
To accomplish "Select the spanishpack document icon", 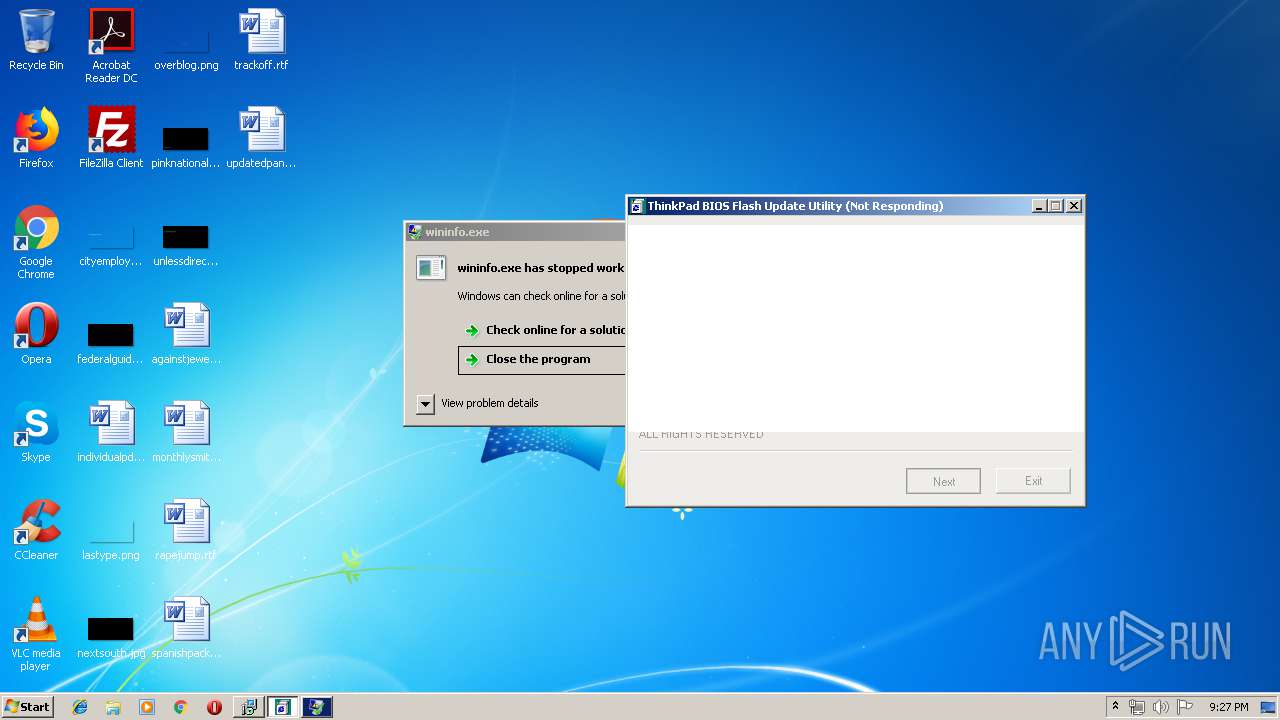I will (186, 628).
